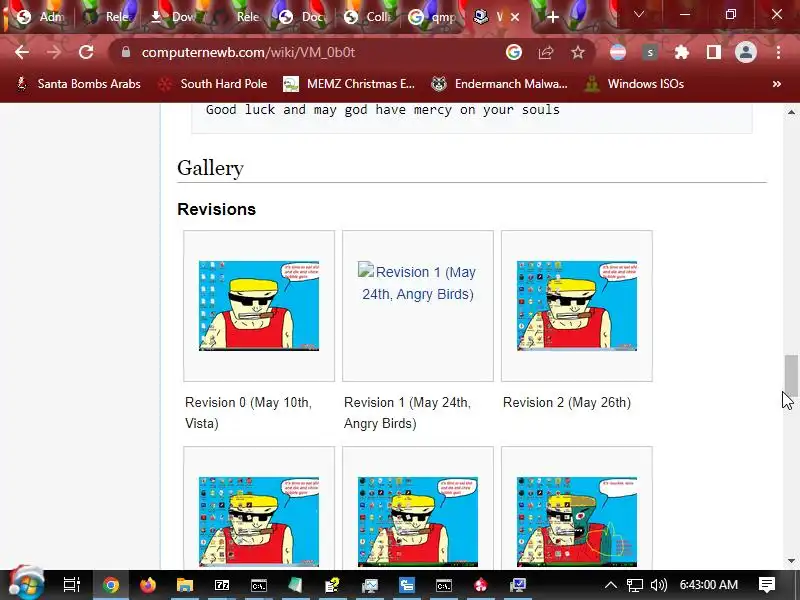Share this page via share icon
The height and width of the screenshot is (600, 800).
(x=546, y=52)
